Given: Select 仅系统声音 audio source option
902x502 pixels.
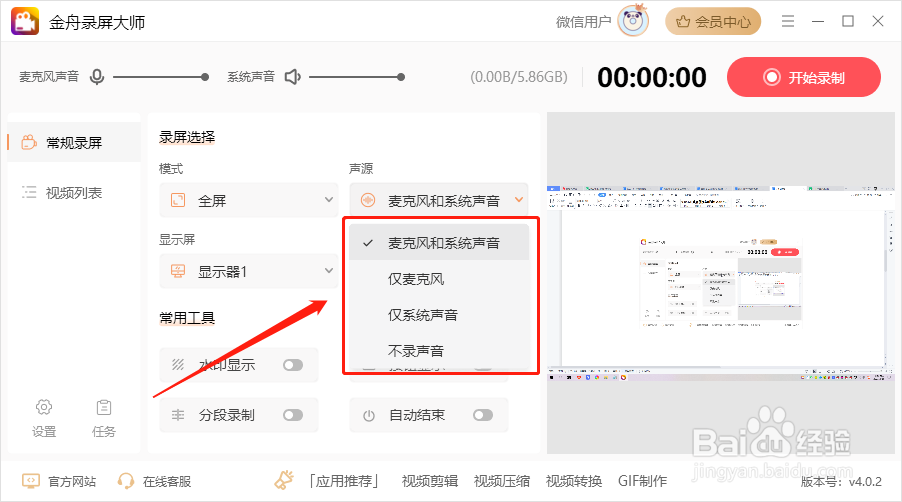Looking at the screenshot, I should point(439,315).
